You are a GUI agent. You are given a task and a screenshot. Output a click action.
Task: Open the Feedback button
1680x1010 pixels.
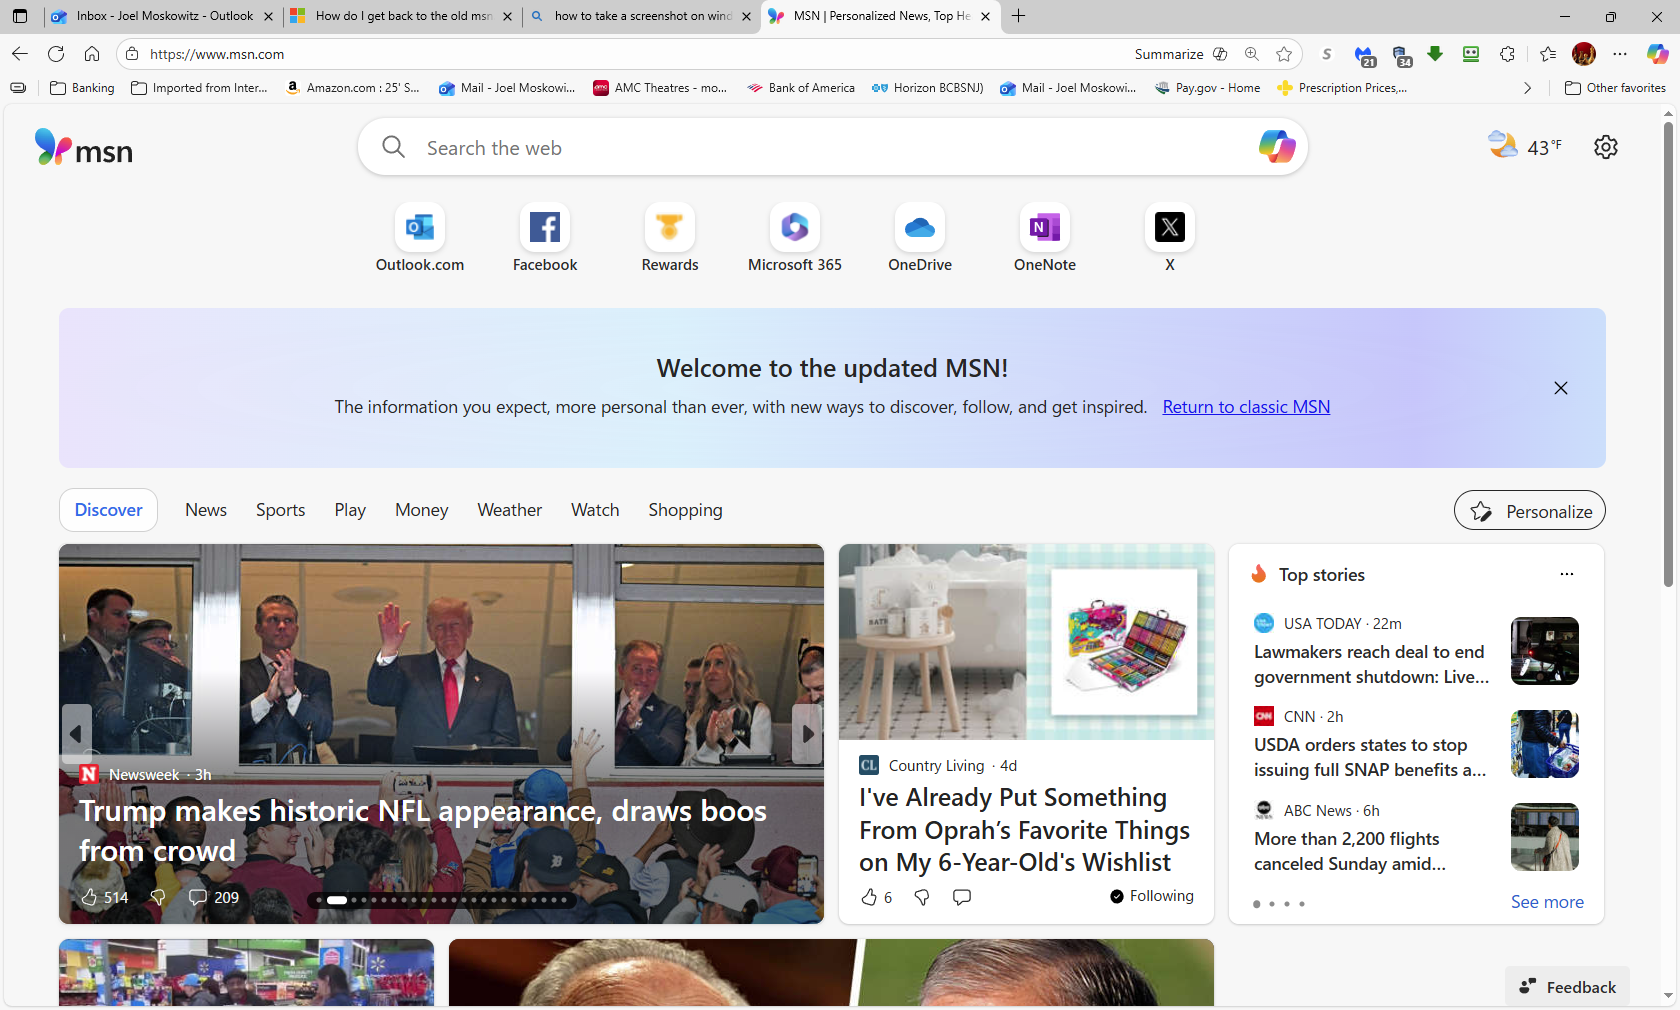(x=1567, y=987)
